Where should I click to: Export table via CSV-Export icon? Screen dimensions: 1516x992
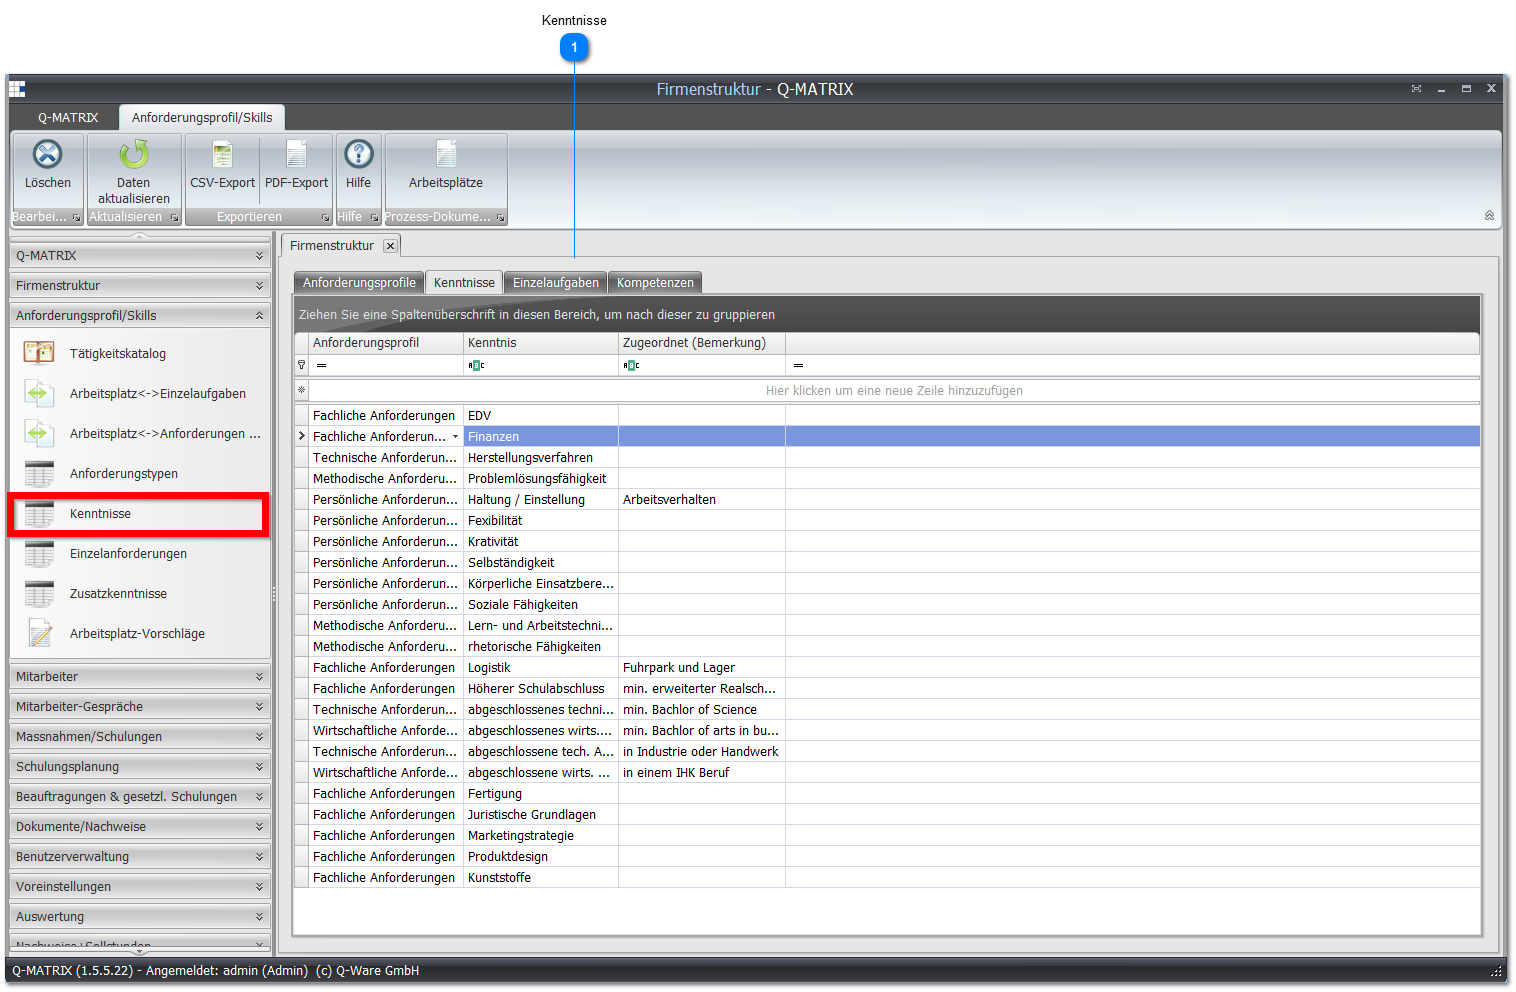[222, 154]
